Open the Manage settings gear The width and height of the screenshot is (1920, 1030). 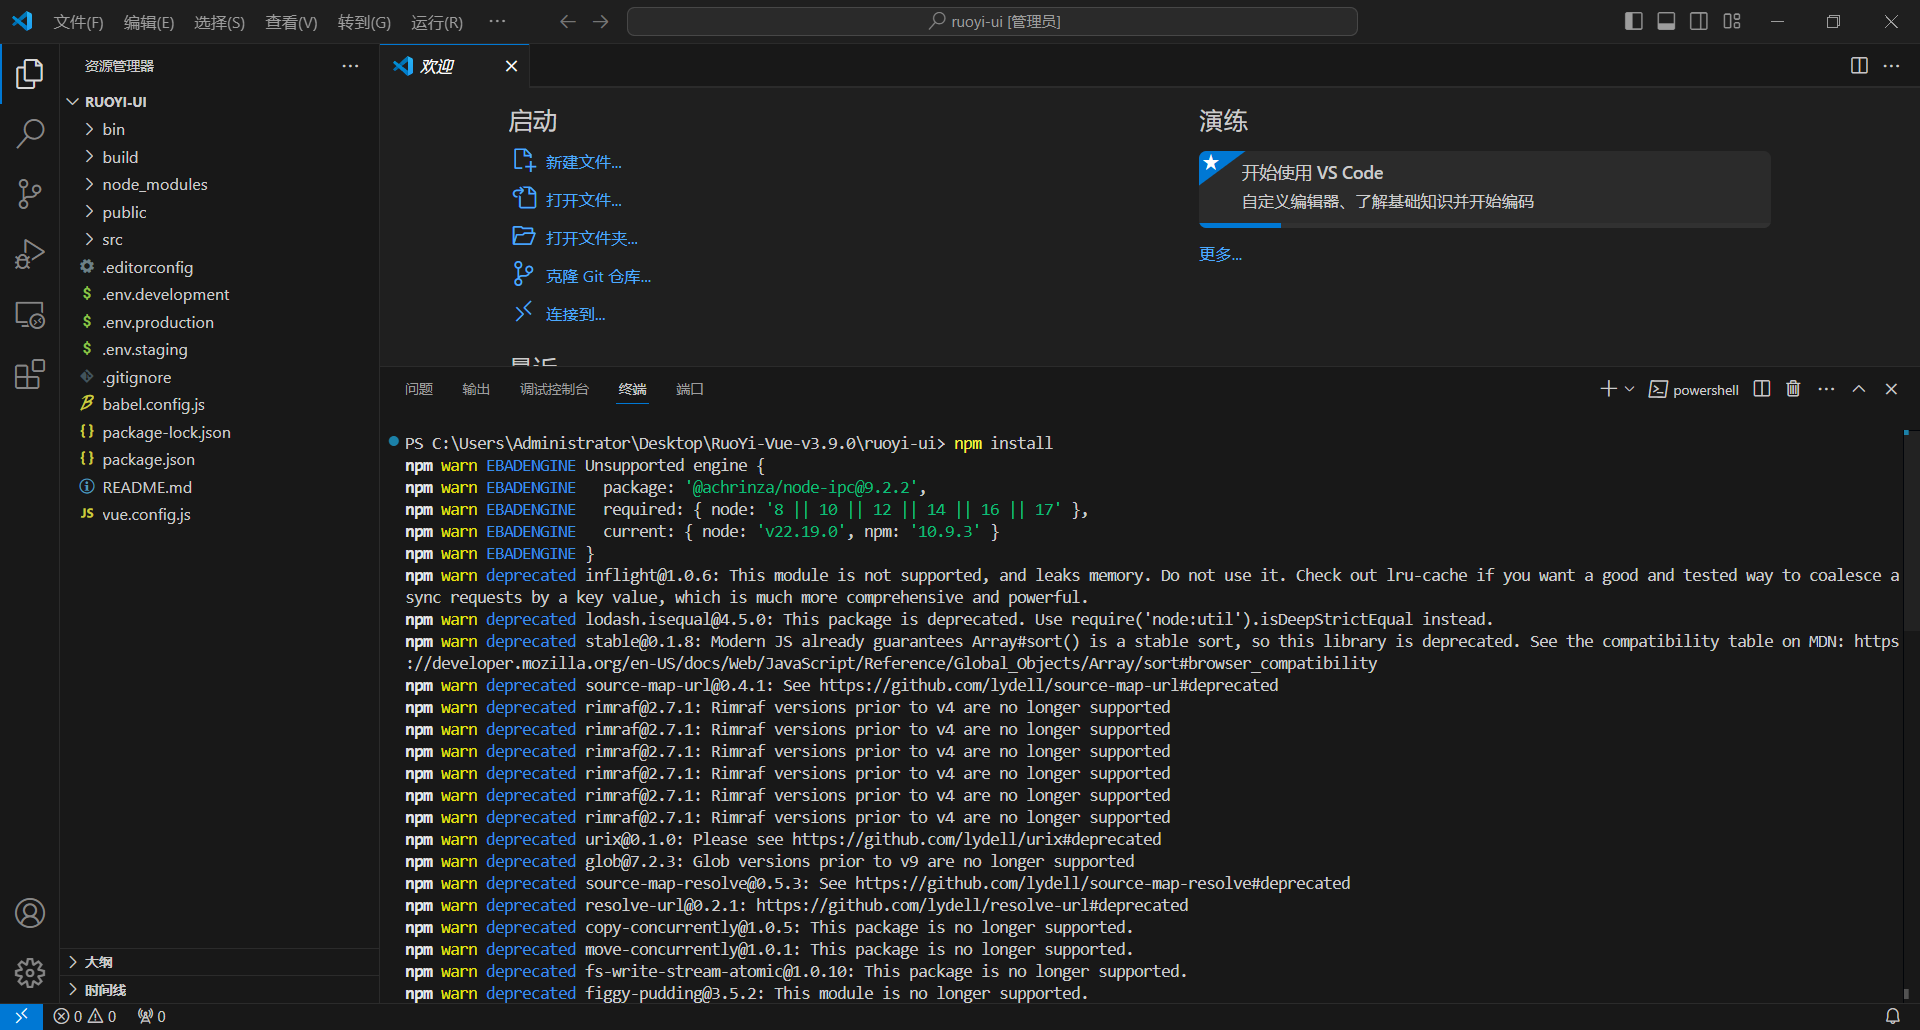(30, 972)
